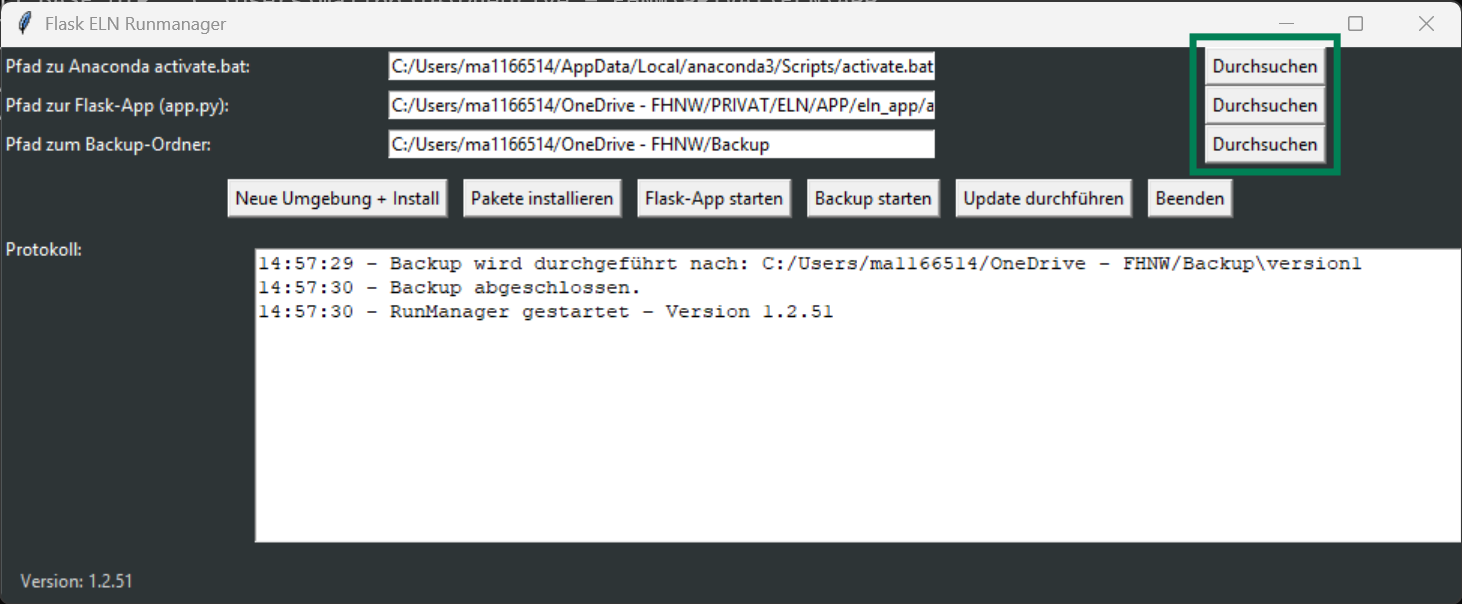This screenshot has width=1462, height=604.
Task: Open Durchsuchen for the Backup-Ordner
Action: click(1264, 144)
